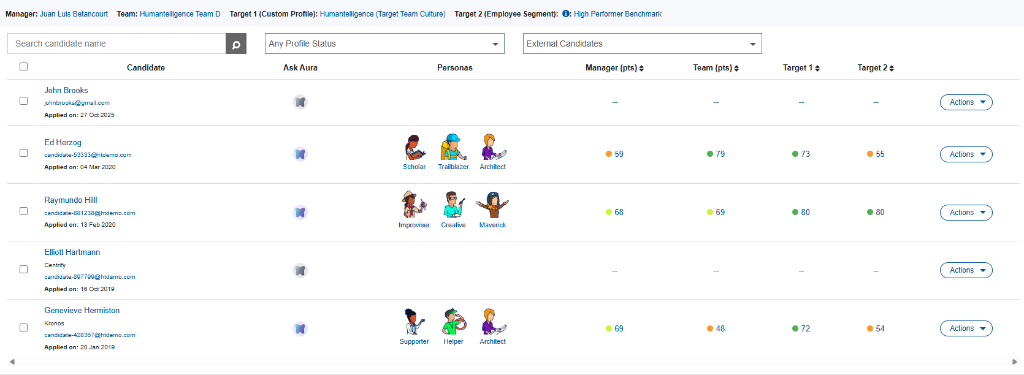Click Genevieve Hermiston's Supporter persona icon
1024x375 pixels.
tap(414, 322)
